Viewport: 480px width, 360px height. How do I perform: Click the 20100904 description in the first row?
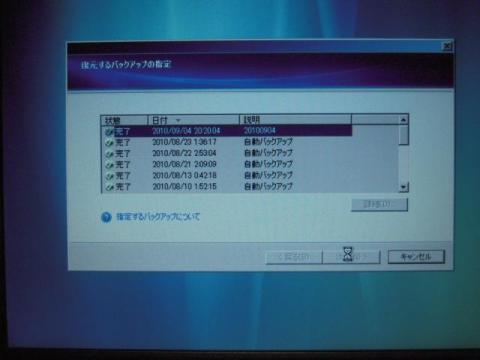pos(260,130)
